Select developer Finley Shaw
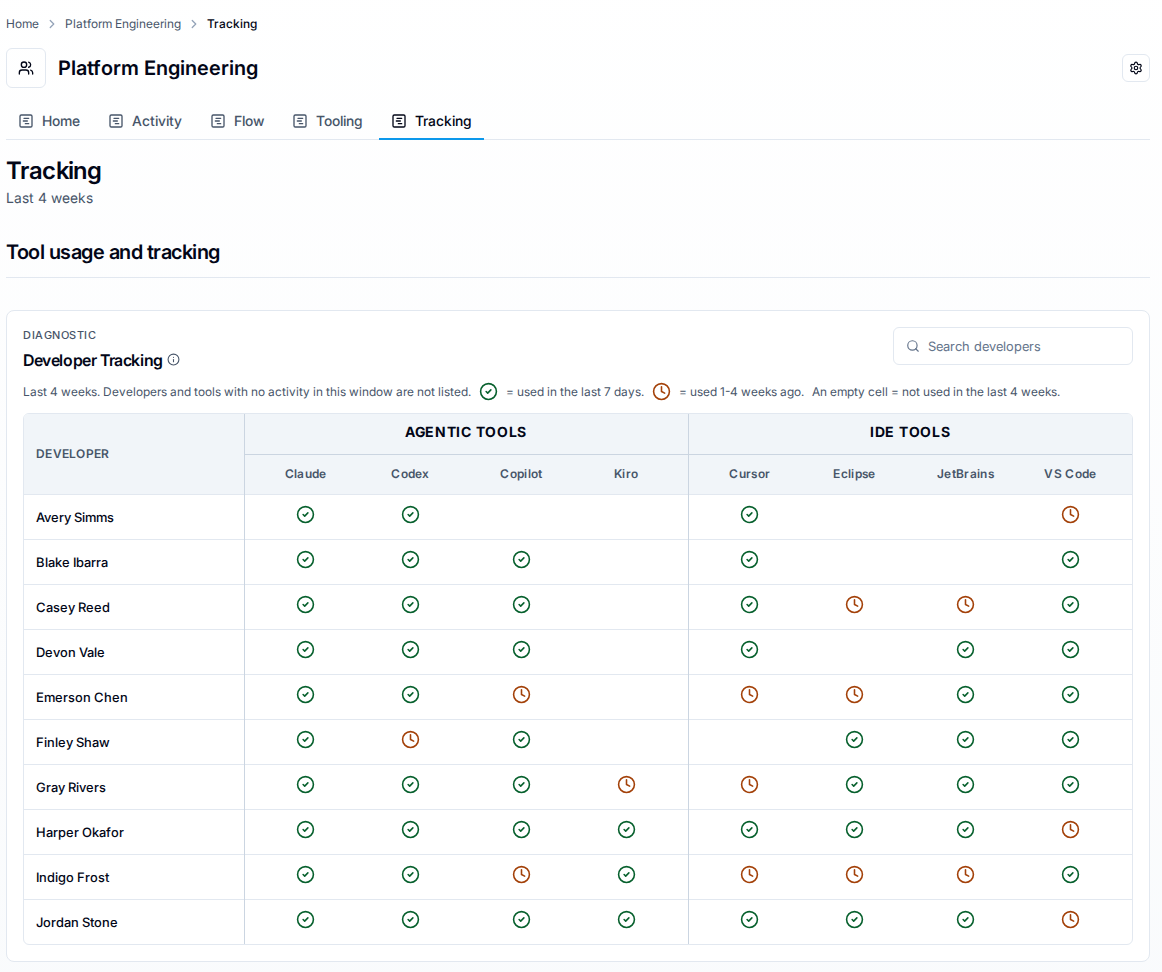1162x972 pixels. pos(73,743)
